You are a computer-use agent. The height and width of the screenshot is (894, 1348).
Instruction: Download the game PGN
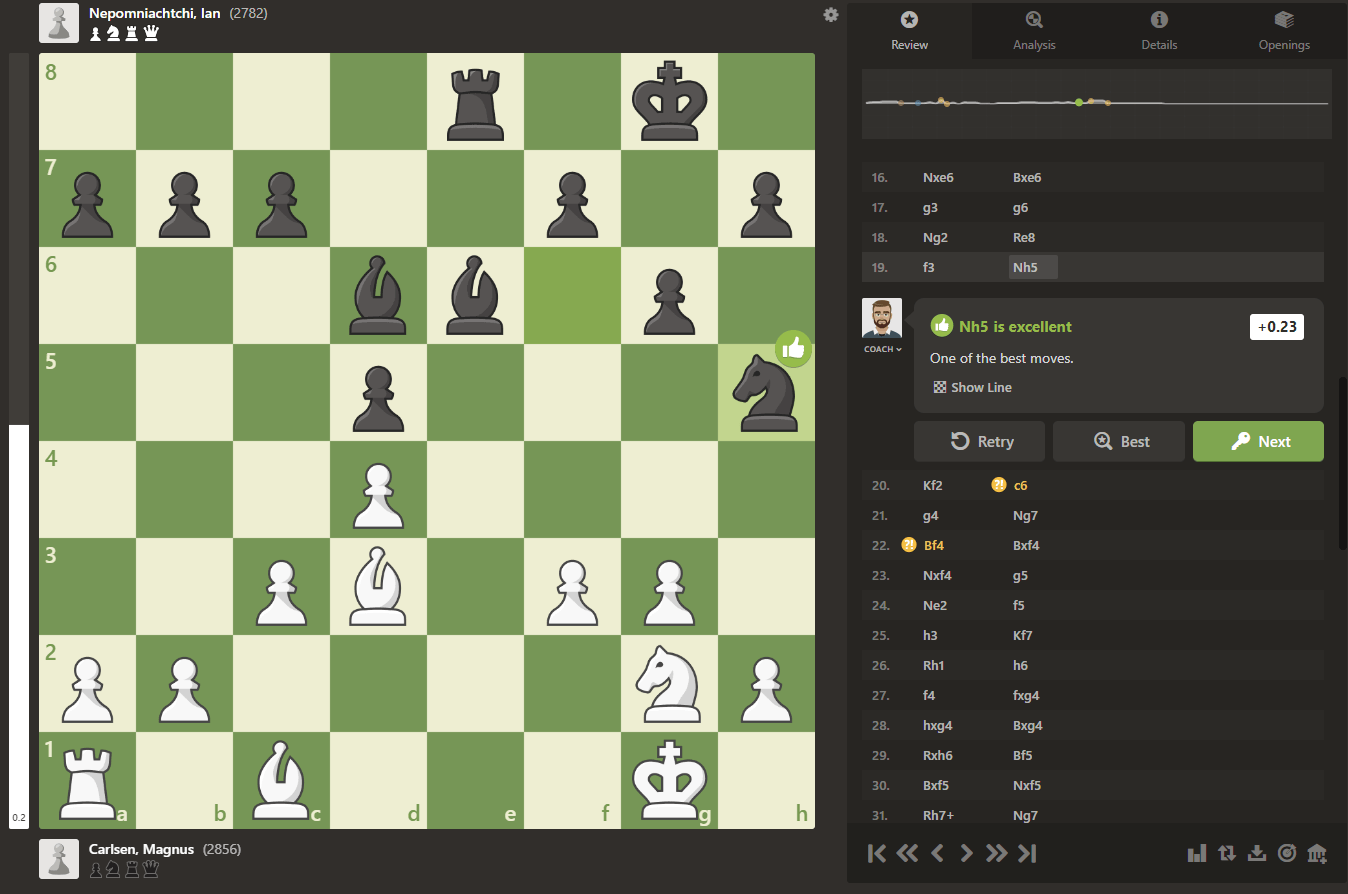(1257, 853)
